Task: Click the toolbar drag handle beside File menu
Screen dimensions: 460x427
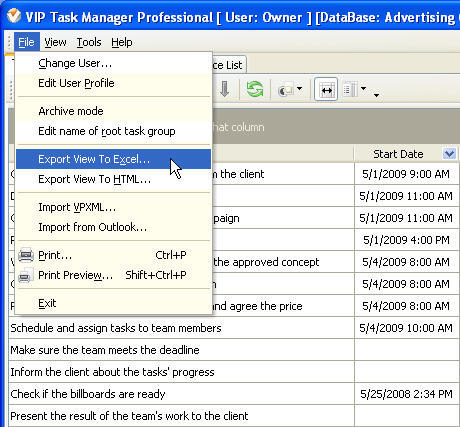Action: [9, 42]
